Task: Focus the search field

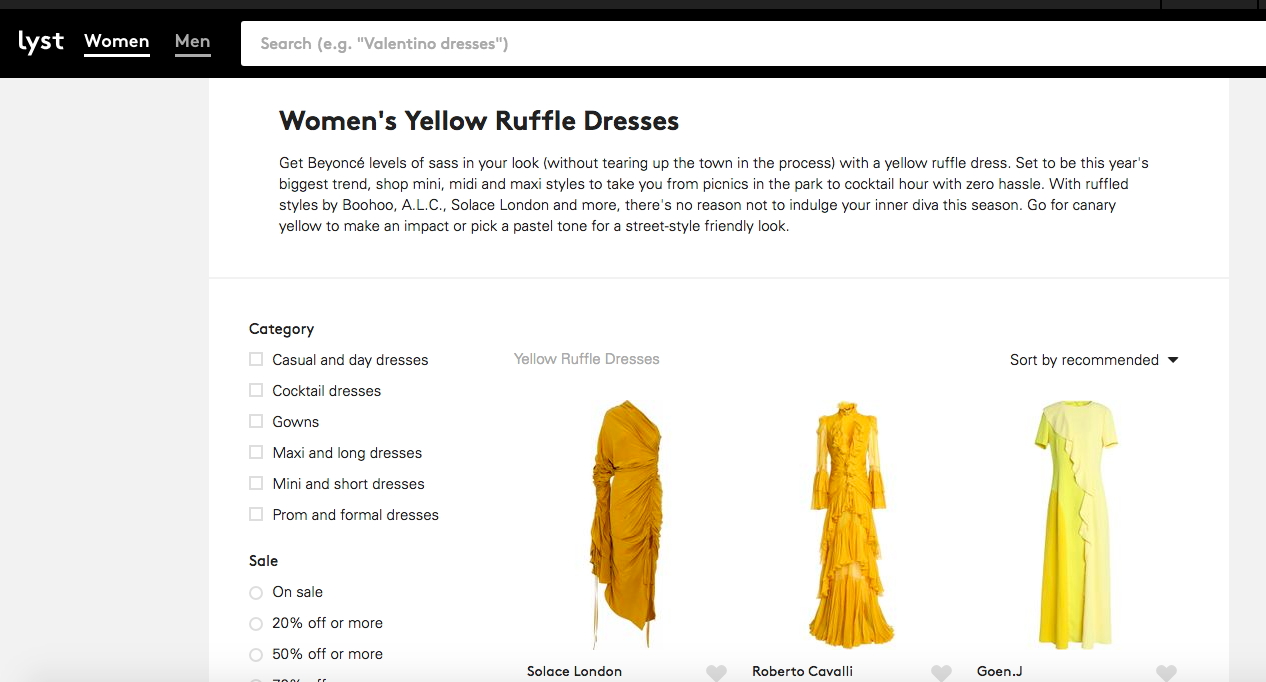Action: 753,44
